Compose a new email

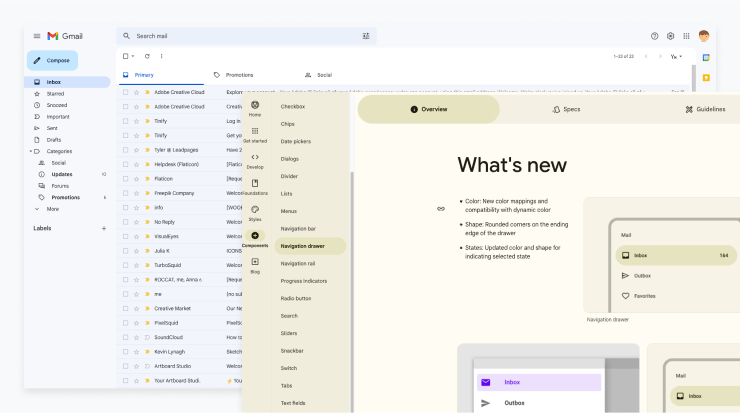(52, 60)
